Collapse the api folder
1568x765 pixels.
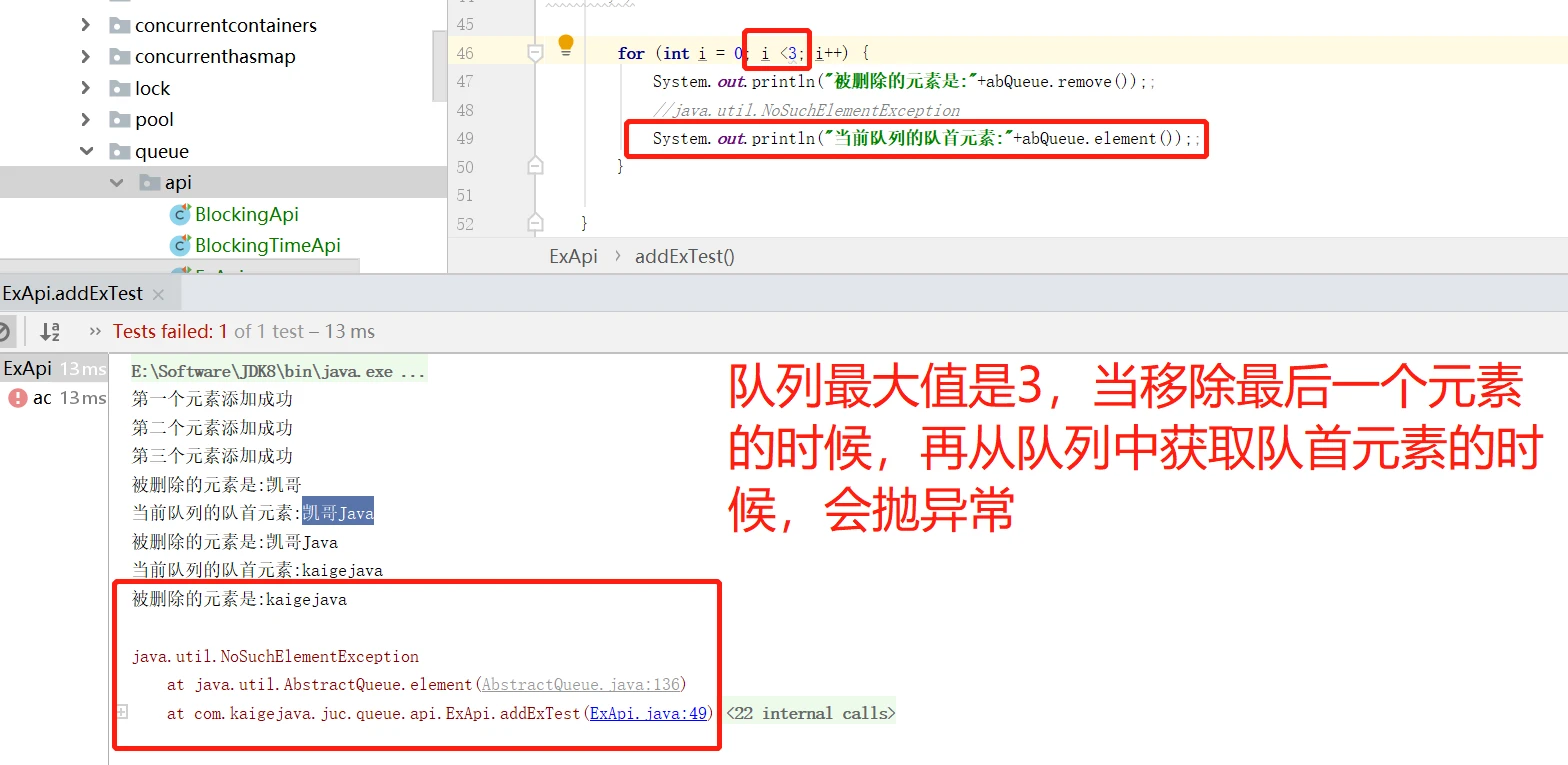(x=117, y=183)
